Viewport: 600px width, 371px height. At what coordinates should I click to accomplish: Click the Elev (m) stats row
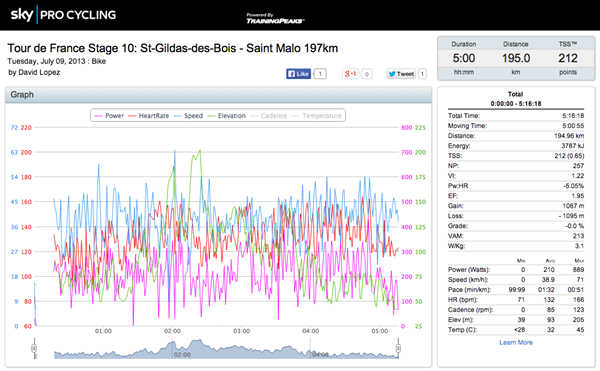click(x=516, y=320)
